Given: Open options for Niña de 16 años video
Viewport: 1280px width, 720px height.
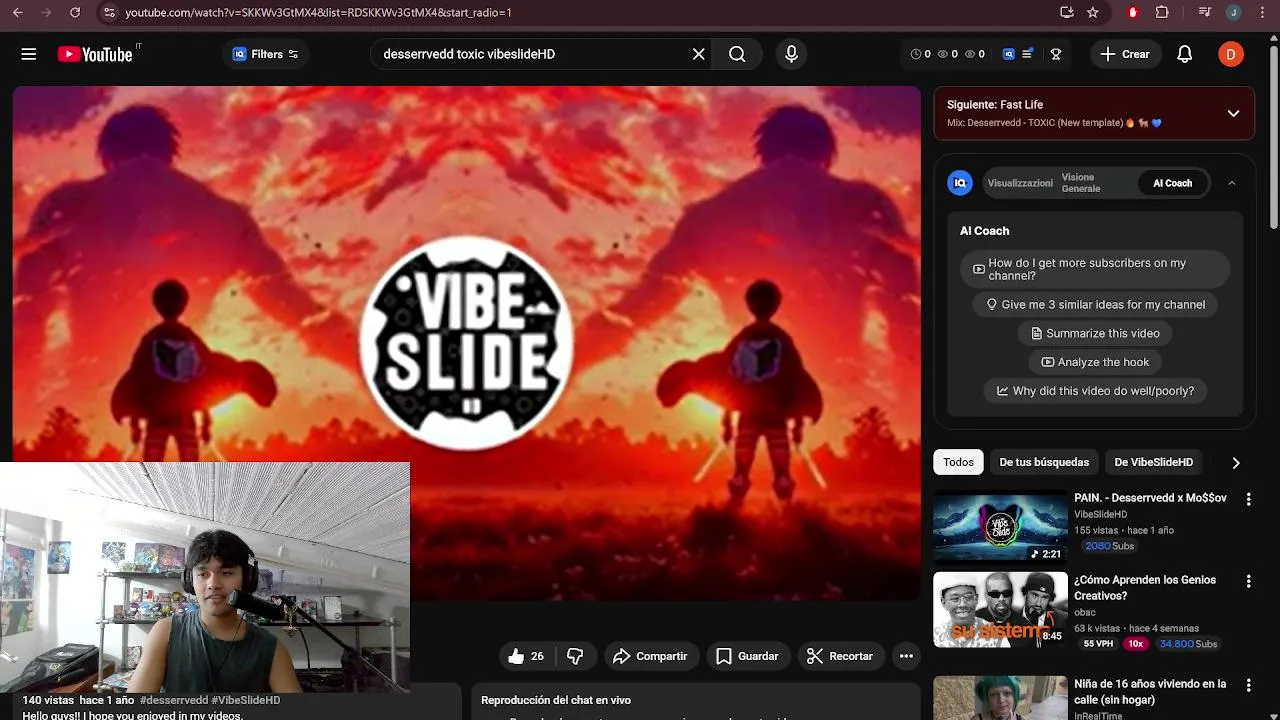Looking at the screenshot, I should point(1248,685).
